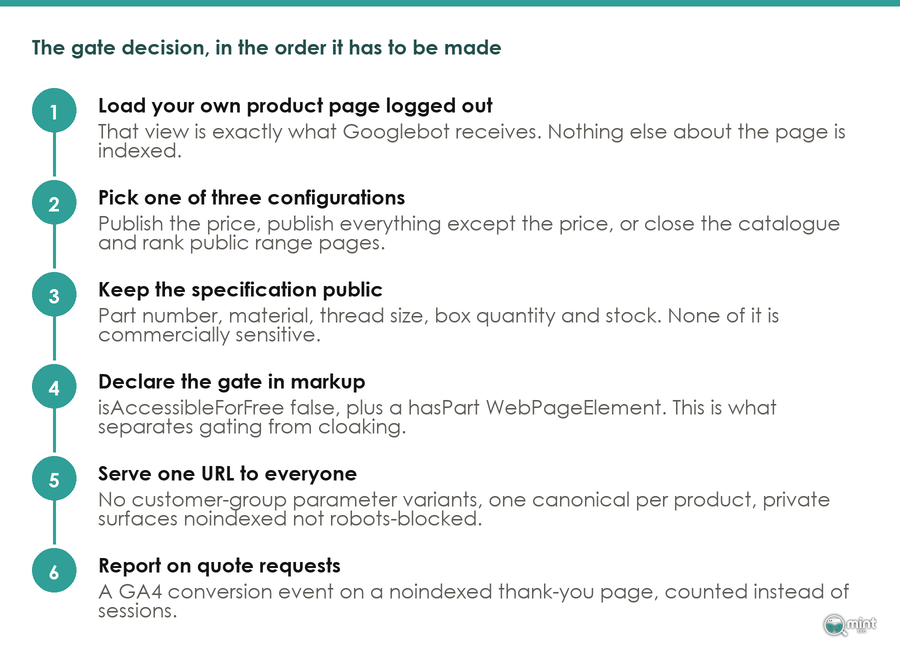The width and height of the screenshot is (900, 660).
Task: Click the step 2 numbered circle
Action: click(x=54, y=203)
